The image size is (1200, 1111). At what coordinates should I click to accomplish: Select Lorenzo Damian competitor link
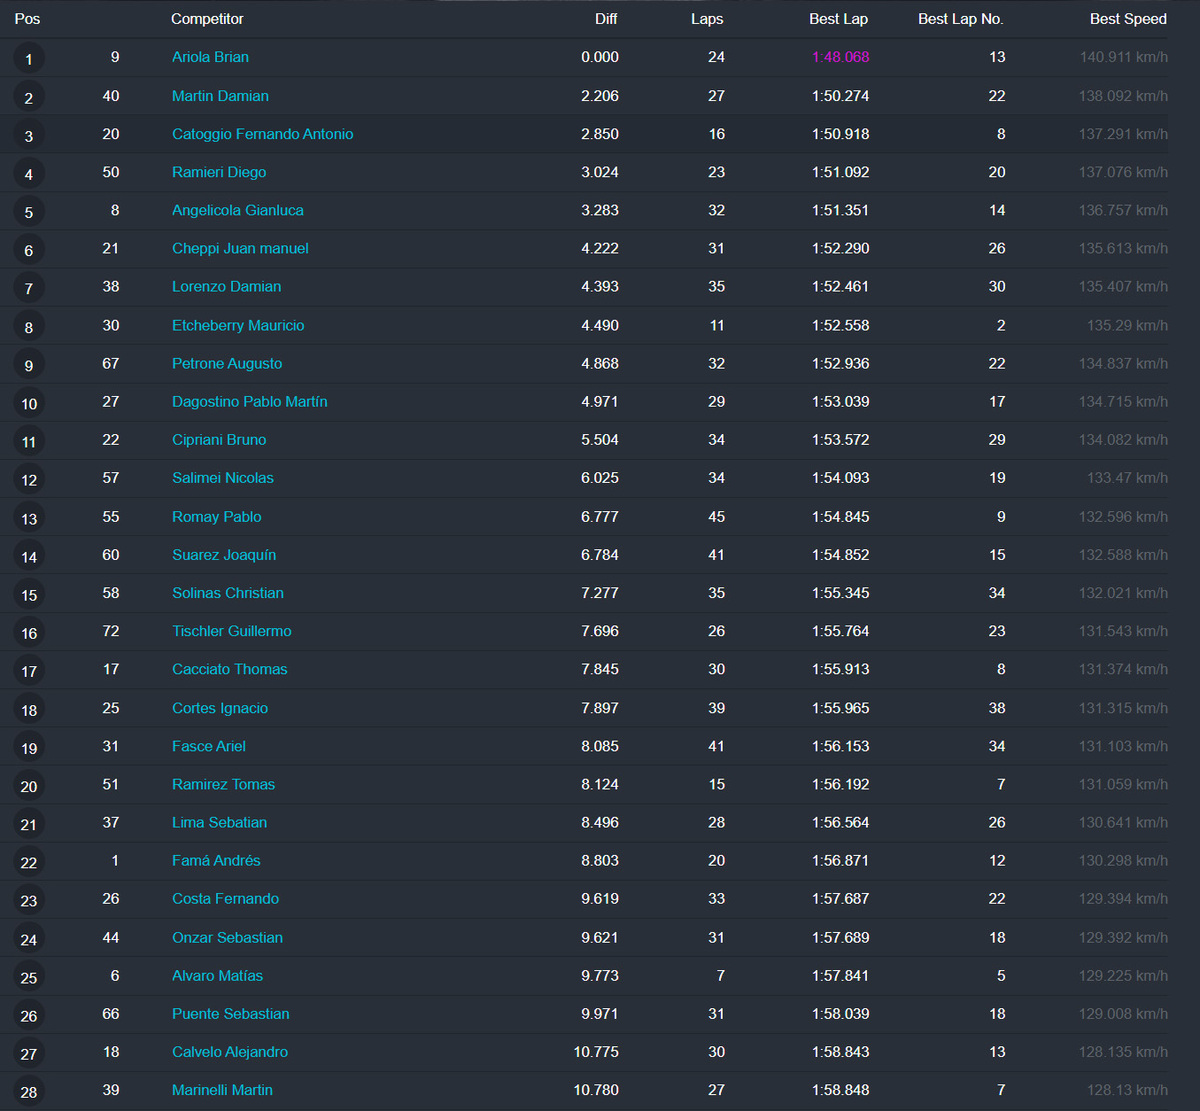coord(226,286)
